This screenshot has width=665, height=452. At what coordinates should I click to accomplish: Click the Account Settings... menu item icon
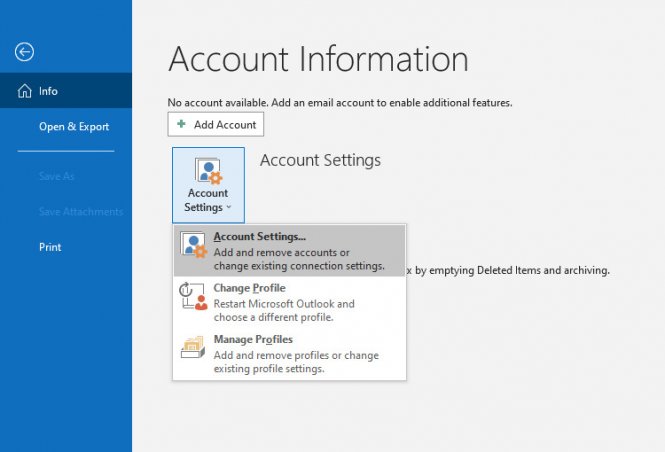pyautogui.click(x=193, y=245)
